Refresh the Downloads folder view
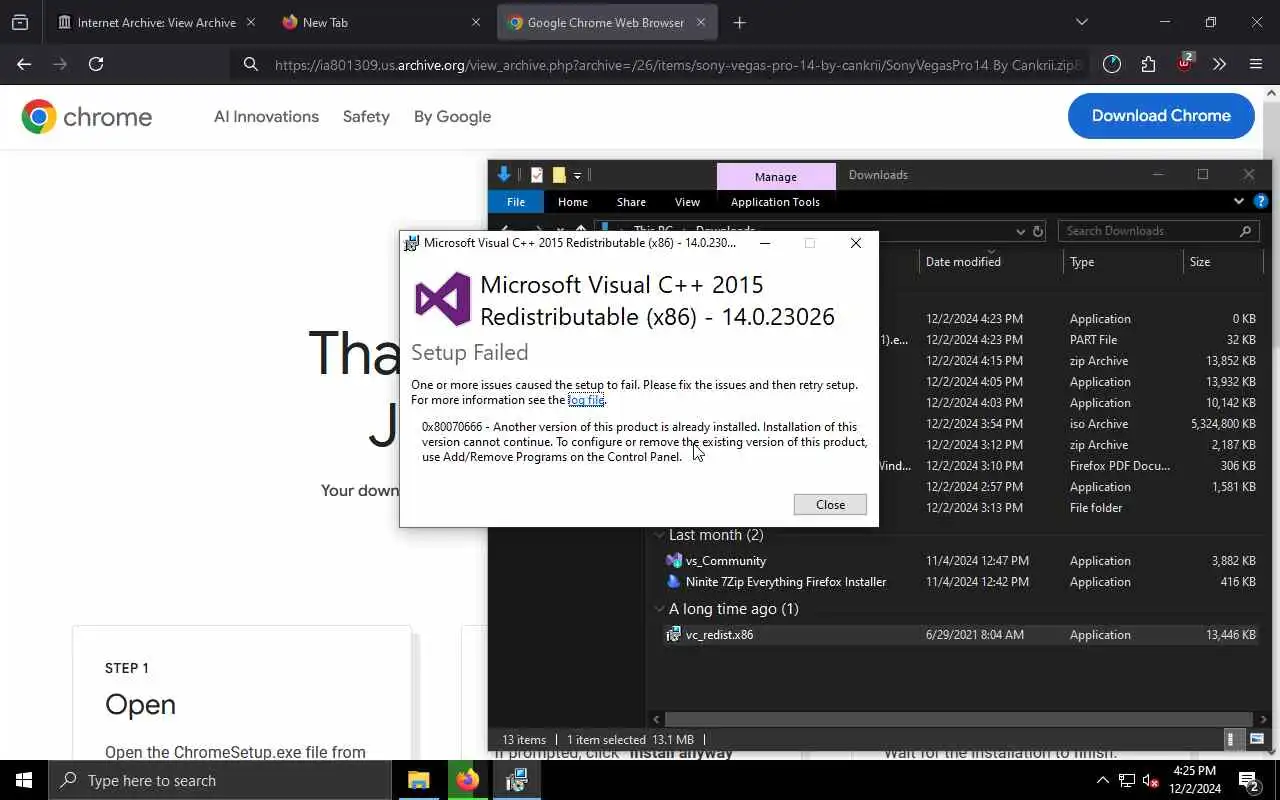This screenshot has width=1280, height=800. [1038, 231]
